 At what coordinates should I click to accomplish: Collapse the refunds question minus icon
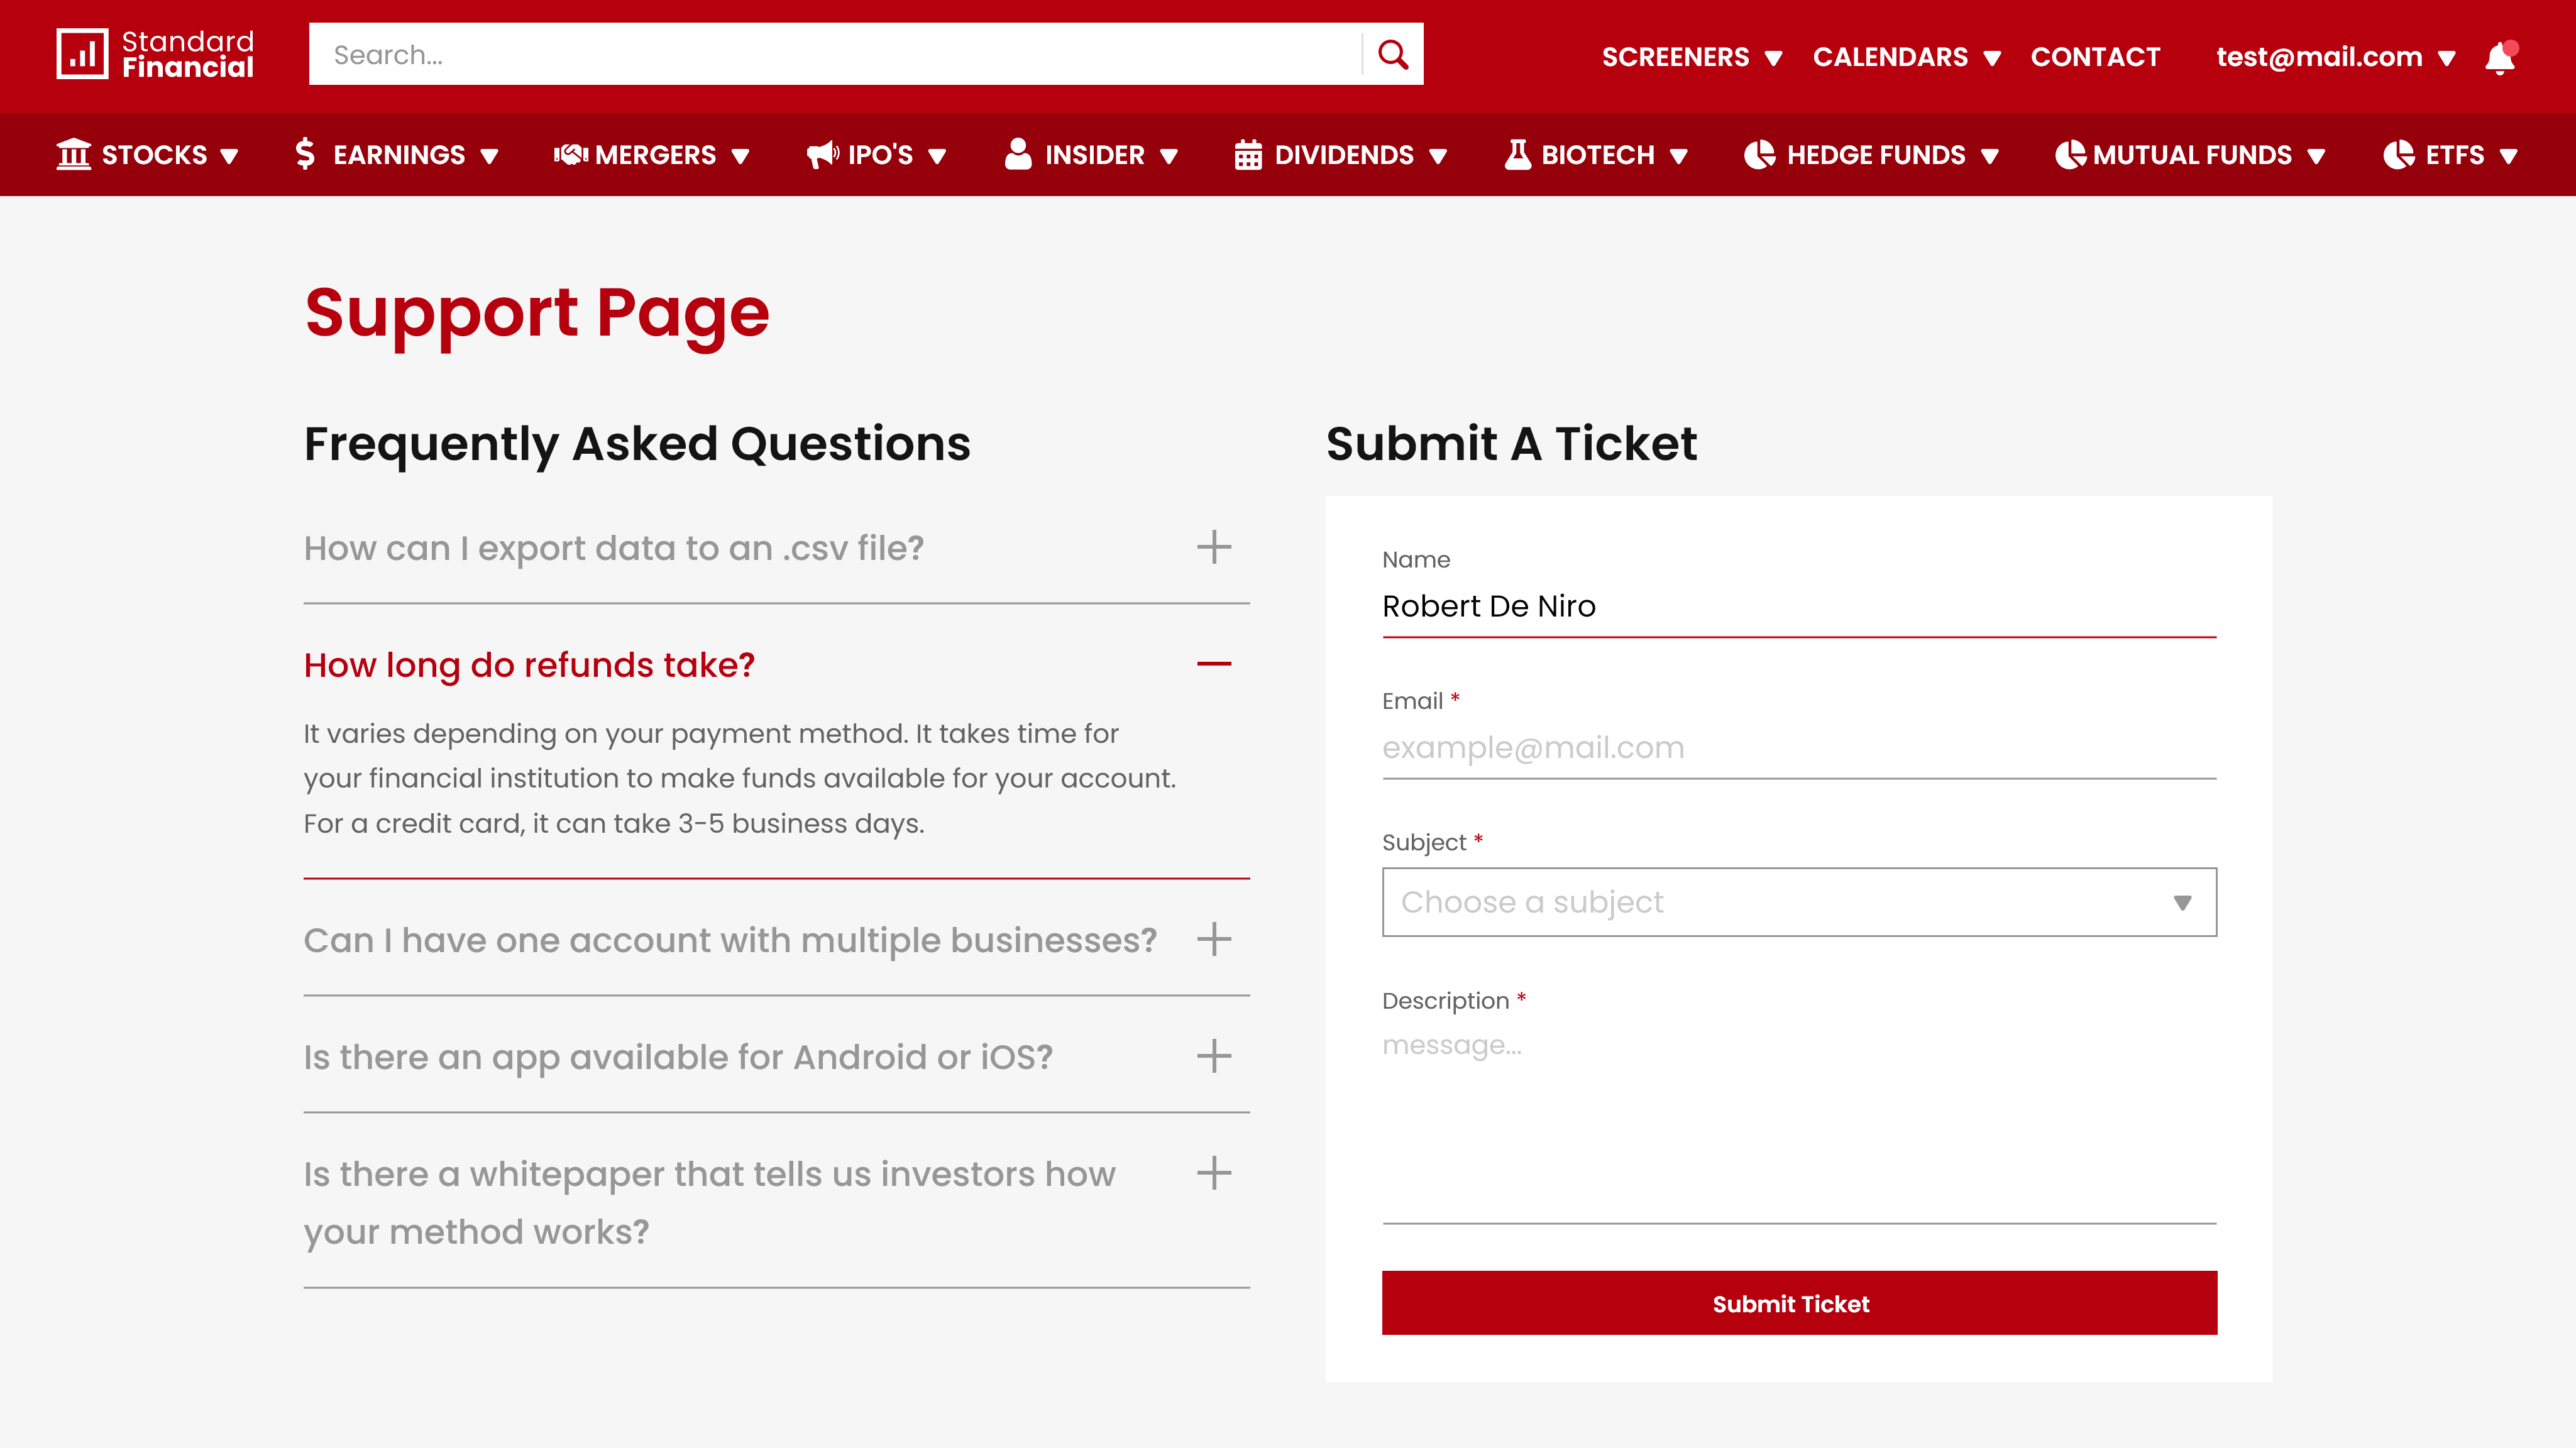tap(1214, 664)
